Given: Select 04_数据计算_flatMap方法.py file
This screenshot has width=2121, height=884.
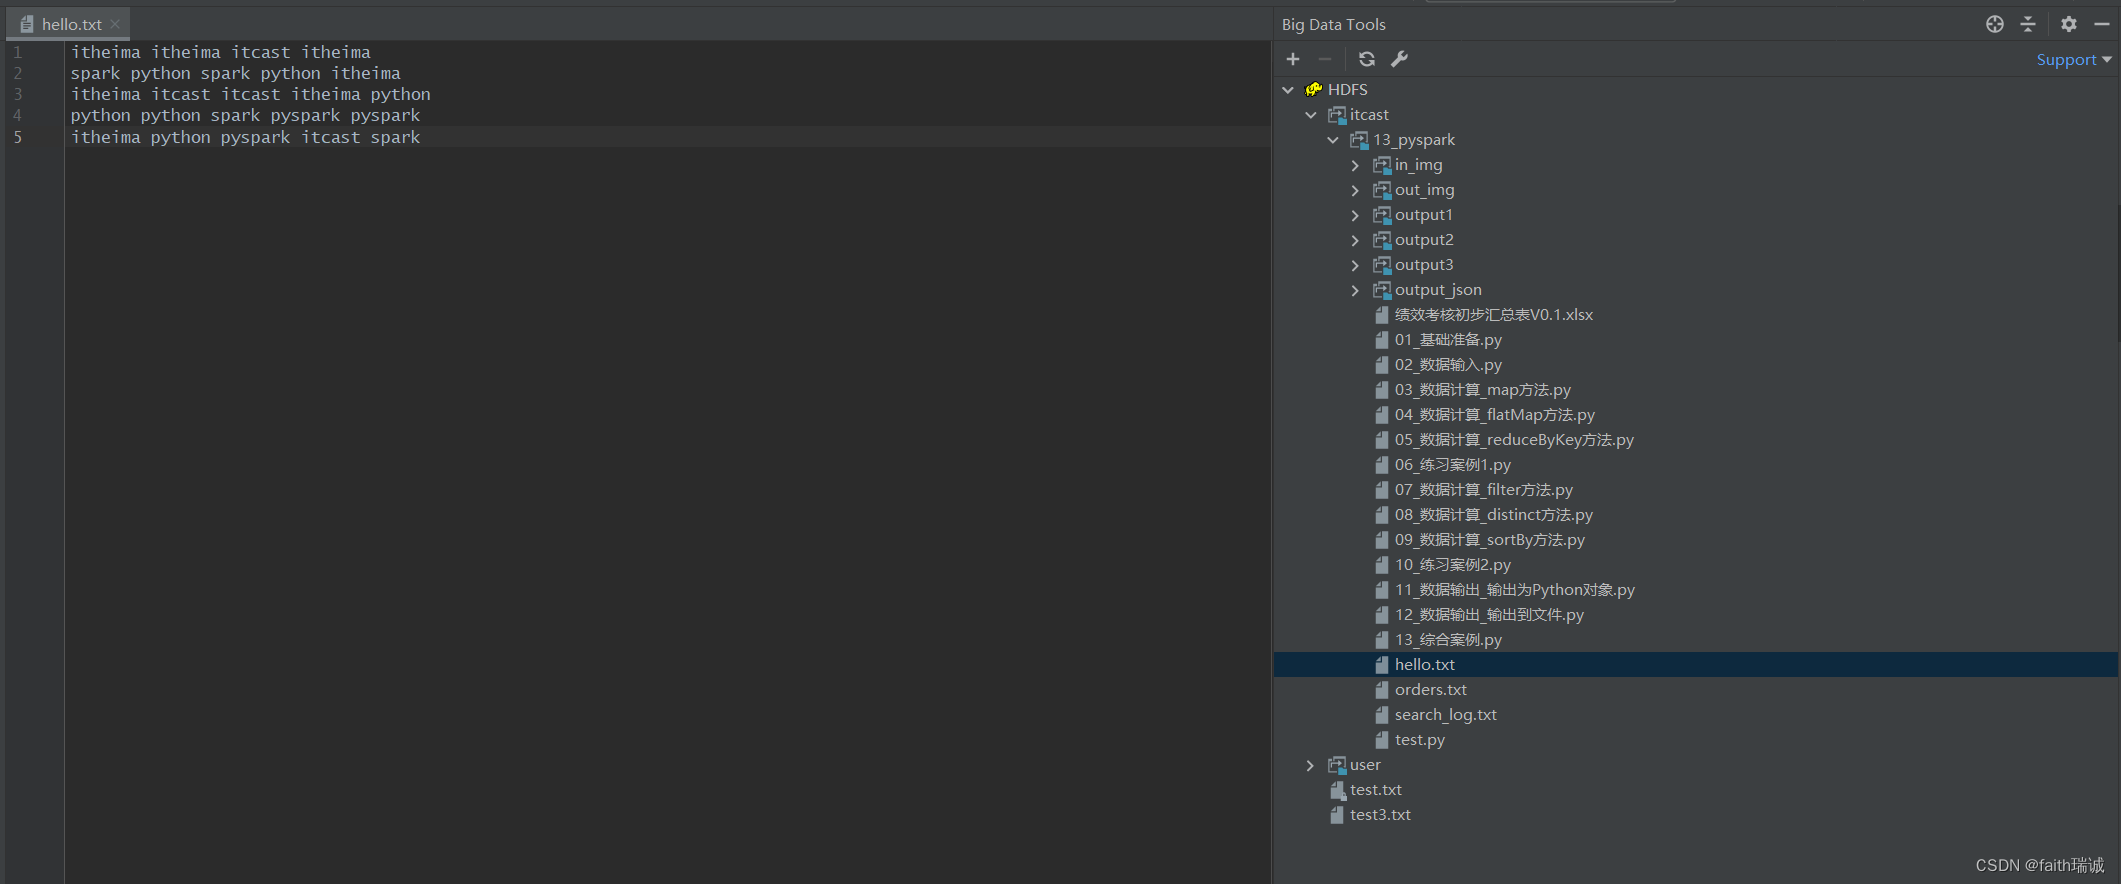Looking at the screenshot, I should click(x=1495, y=415).
